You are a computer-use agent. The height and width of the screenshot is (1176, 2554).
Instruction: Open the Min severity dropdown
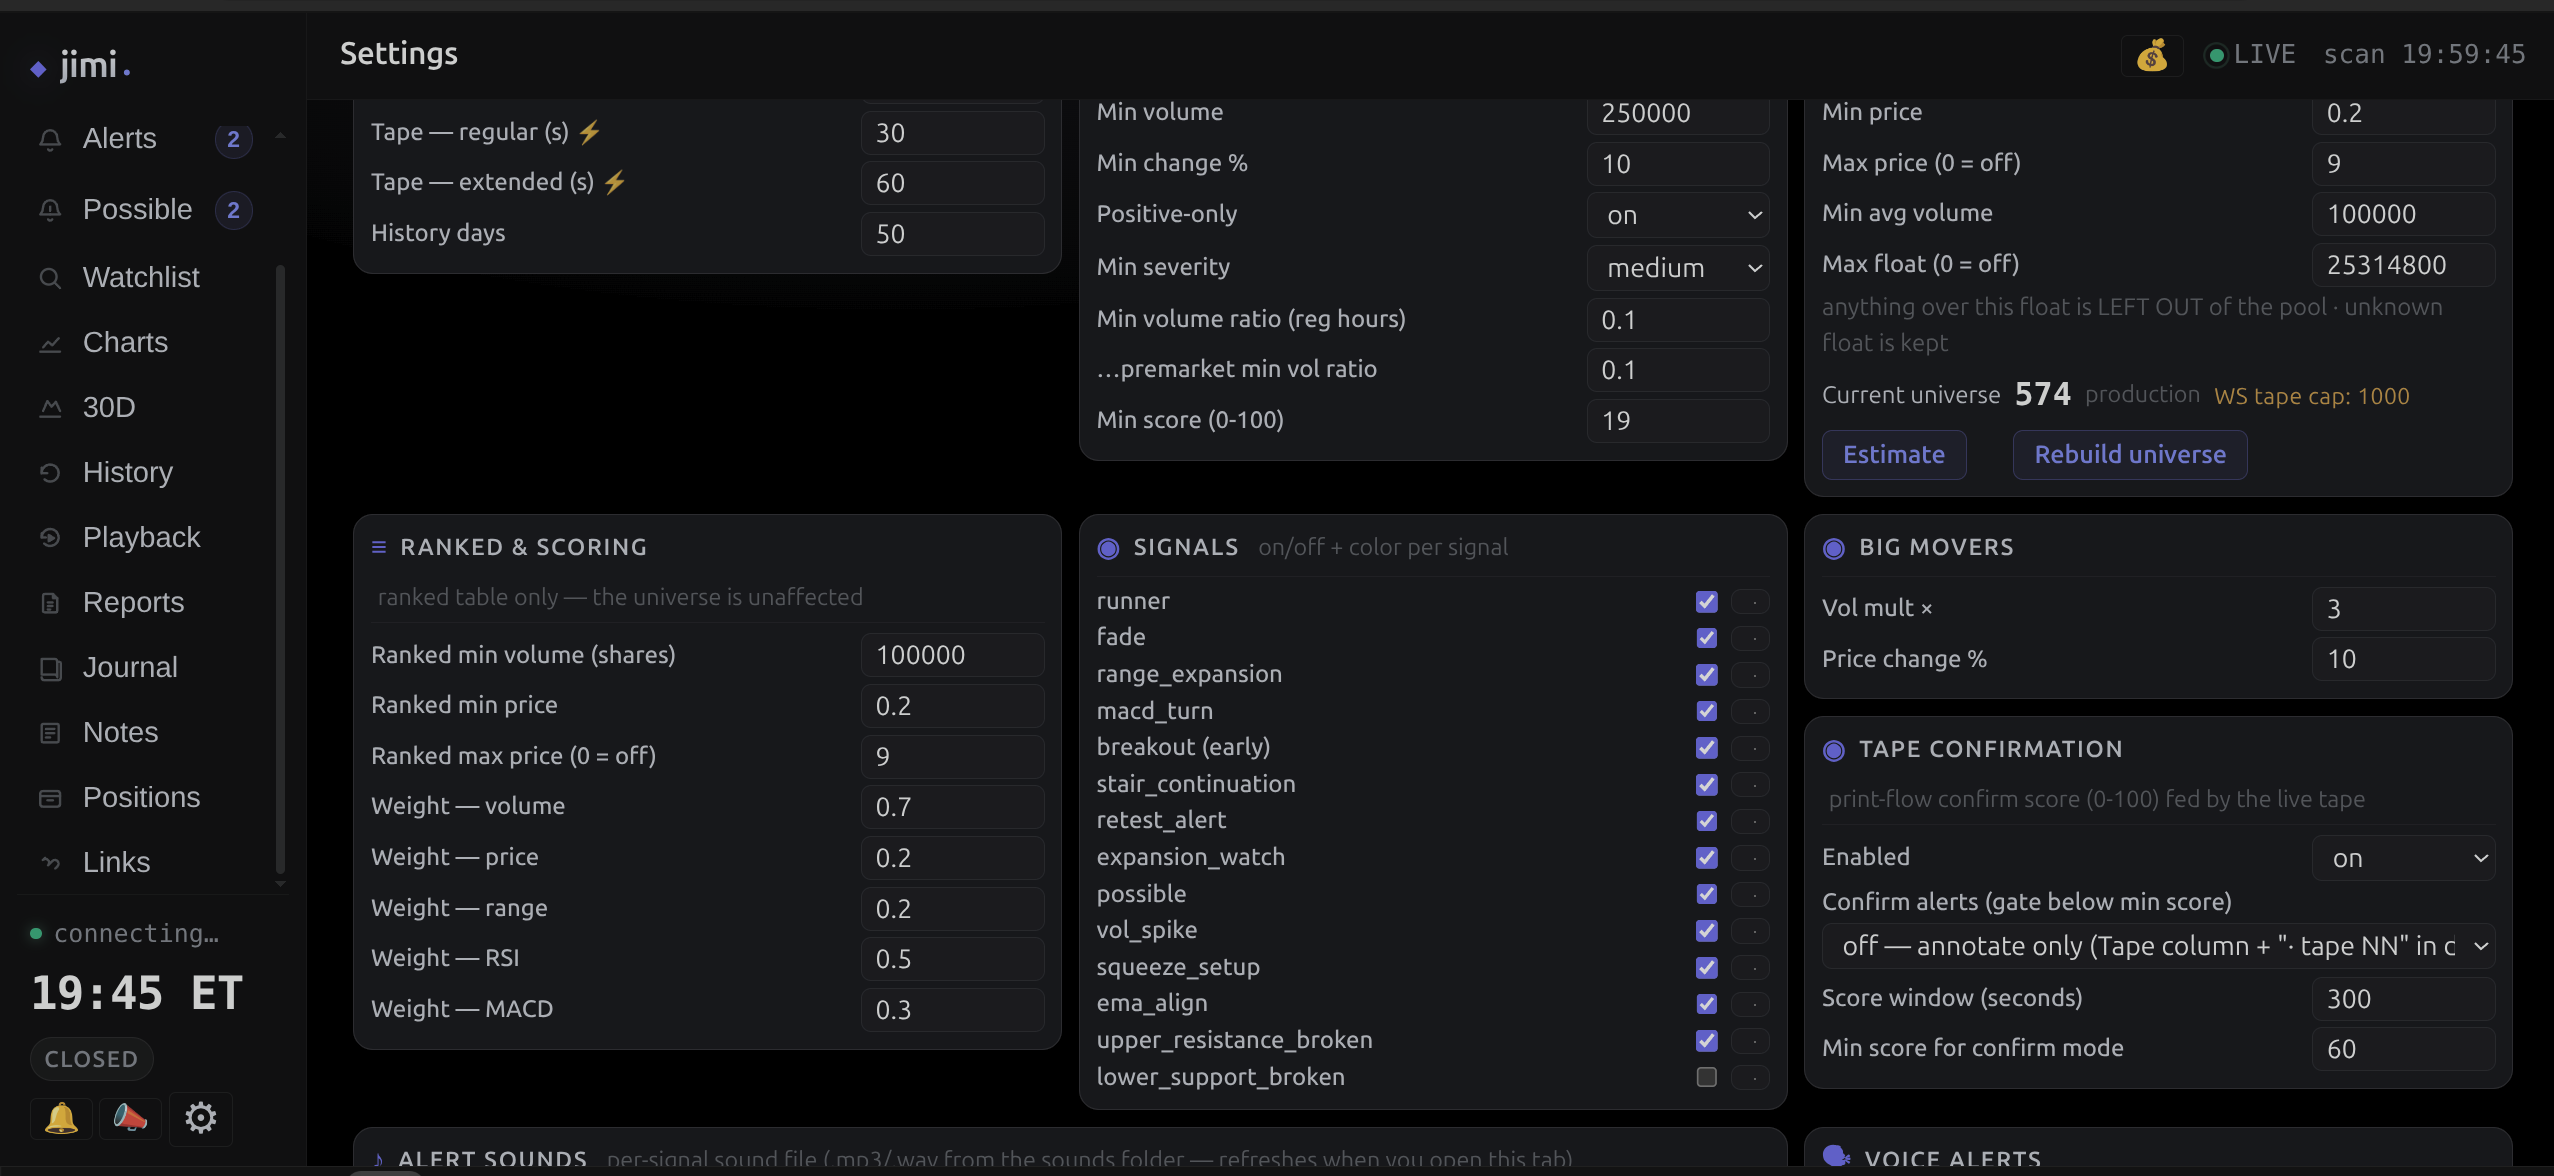(x=1678, y=268)
